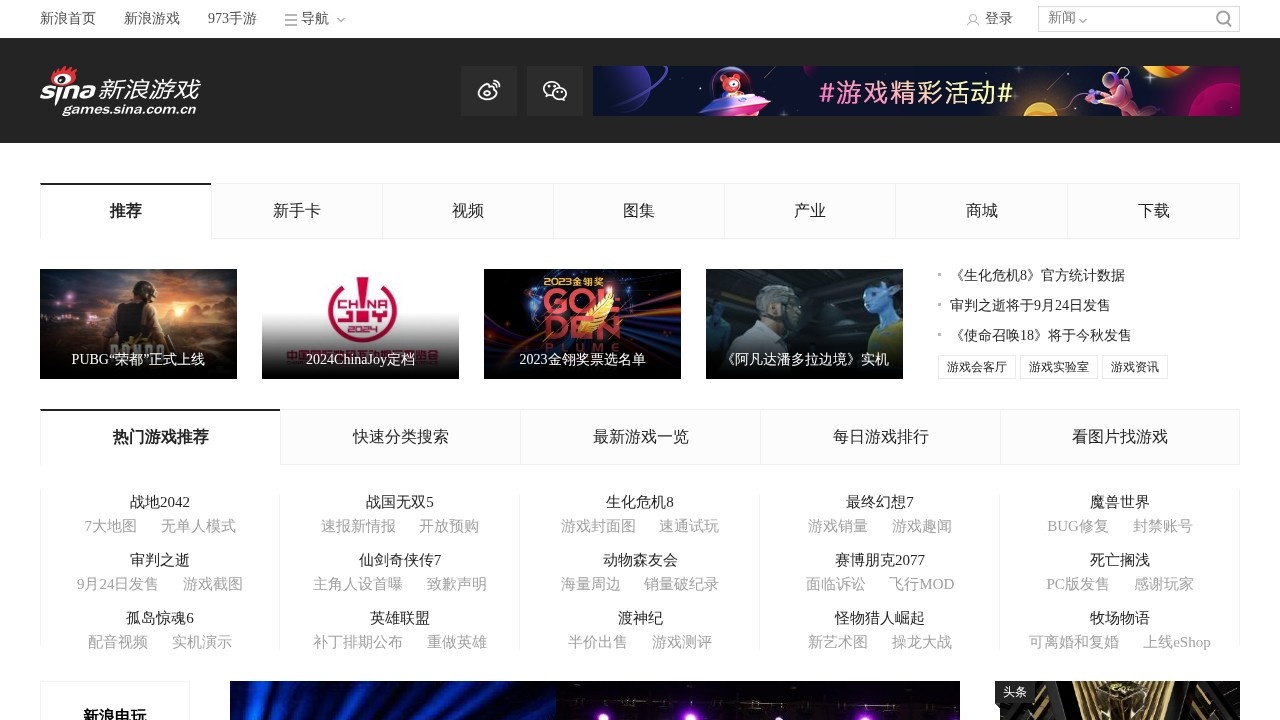1280x720 pixels.
Task: Open the 怪物猎人崛起 game link
Action: [880, 618]
